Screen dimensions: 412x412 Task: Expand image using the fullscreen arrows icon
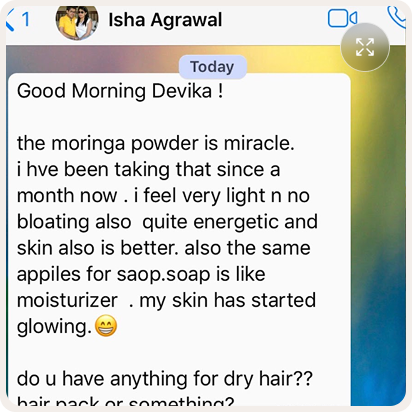pyautogui.click(x=365, y=47)
